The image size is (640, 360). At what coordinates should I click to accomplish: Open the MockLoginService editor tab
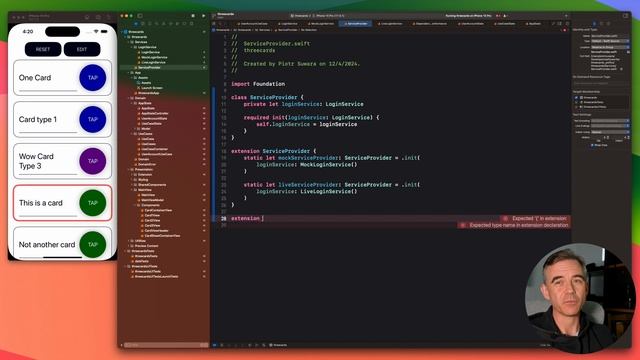tap(321, 24)
